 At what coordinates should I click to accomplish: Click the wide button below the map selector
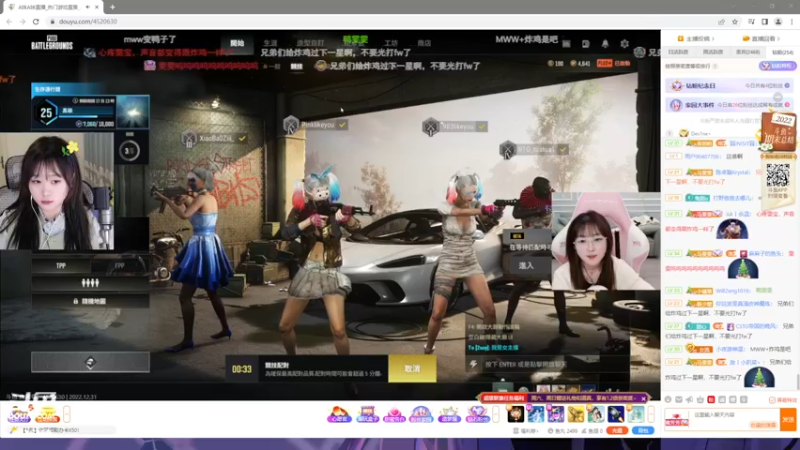pos(90,362)
